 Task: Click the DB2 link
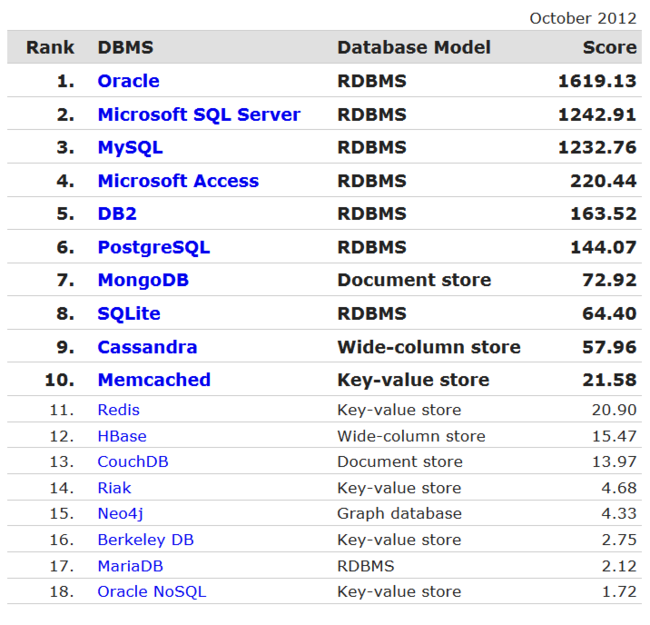[117, 214]
